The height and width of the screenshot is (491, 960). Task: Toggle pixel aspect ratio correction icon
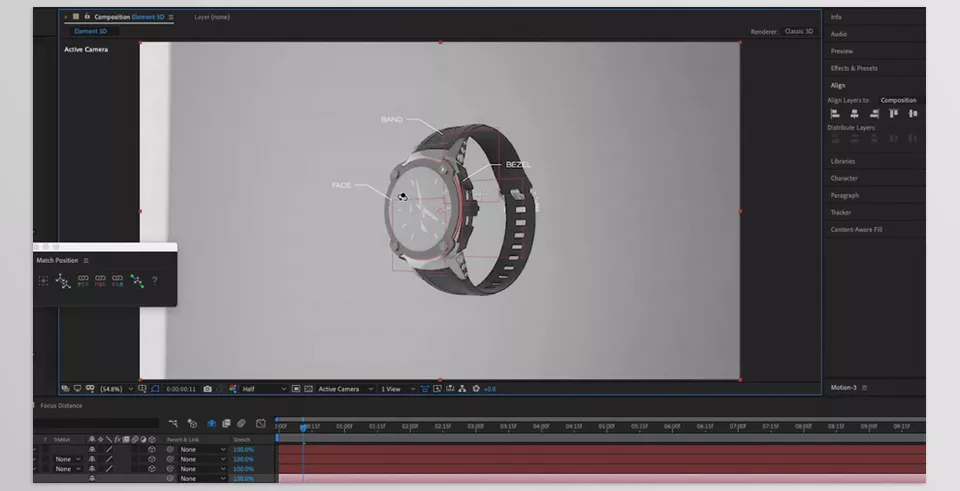[x=424, y=389]
